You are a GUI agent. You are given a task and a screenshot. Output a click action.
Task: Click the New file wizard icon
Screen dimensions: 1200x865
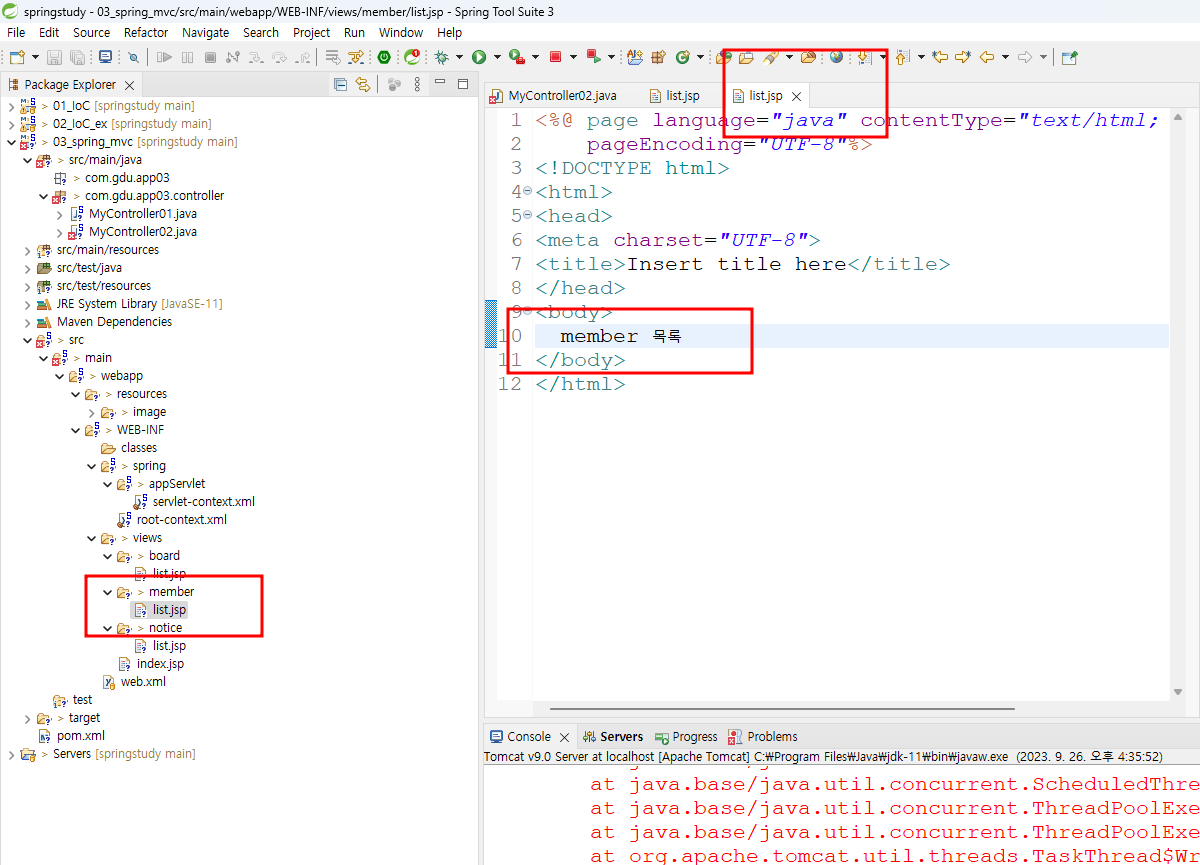[17, 57]
